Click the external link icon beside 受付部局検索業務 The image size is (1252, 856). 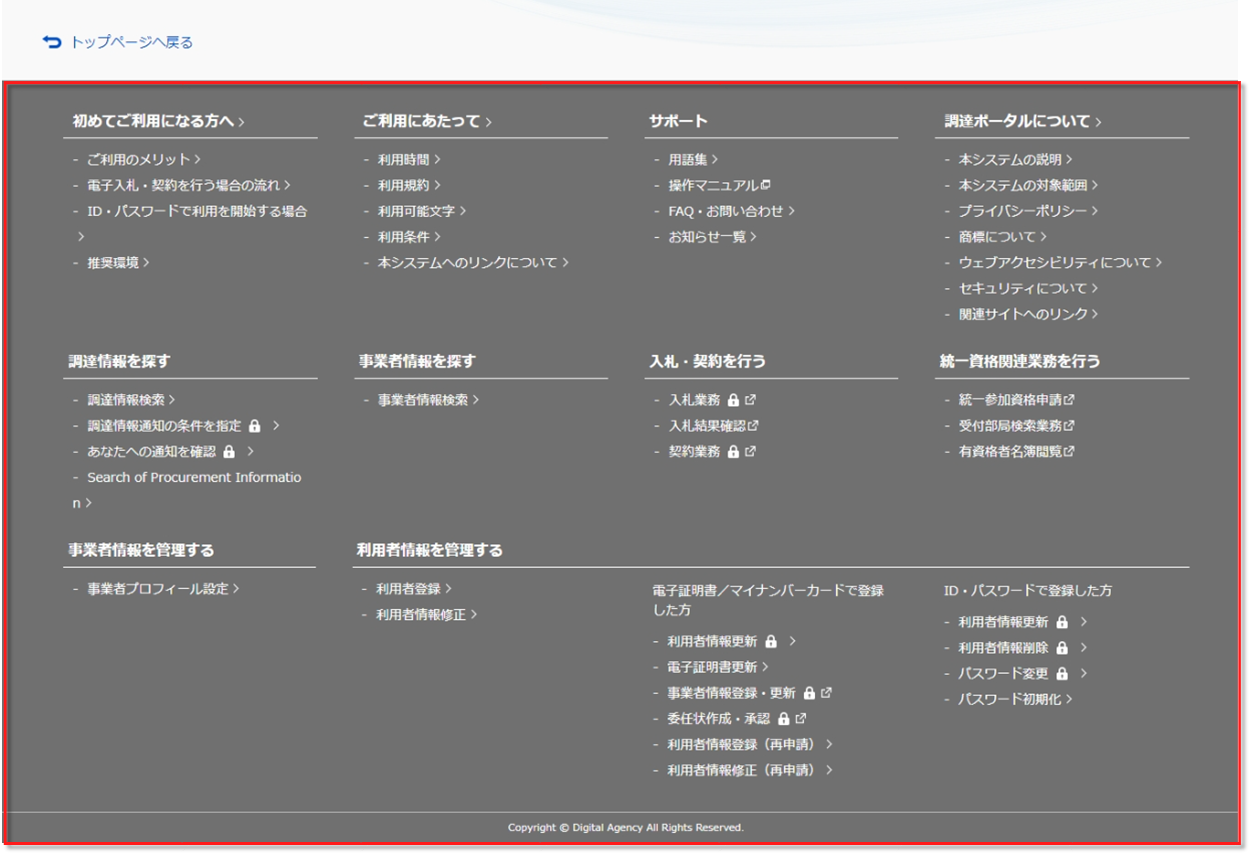(x=1069, y=425)
